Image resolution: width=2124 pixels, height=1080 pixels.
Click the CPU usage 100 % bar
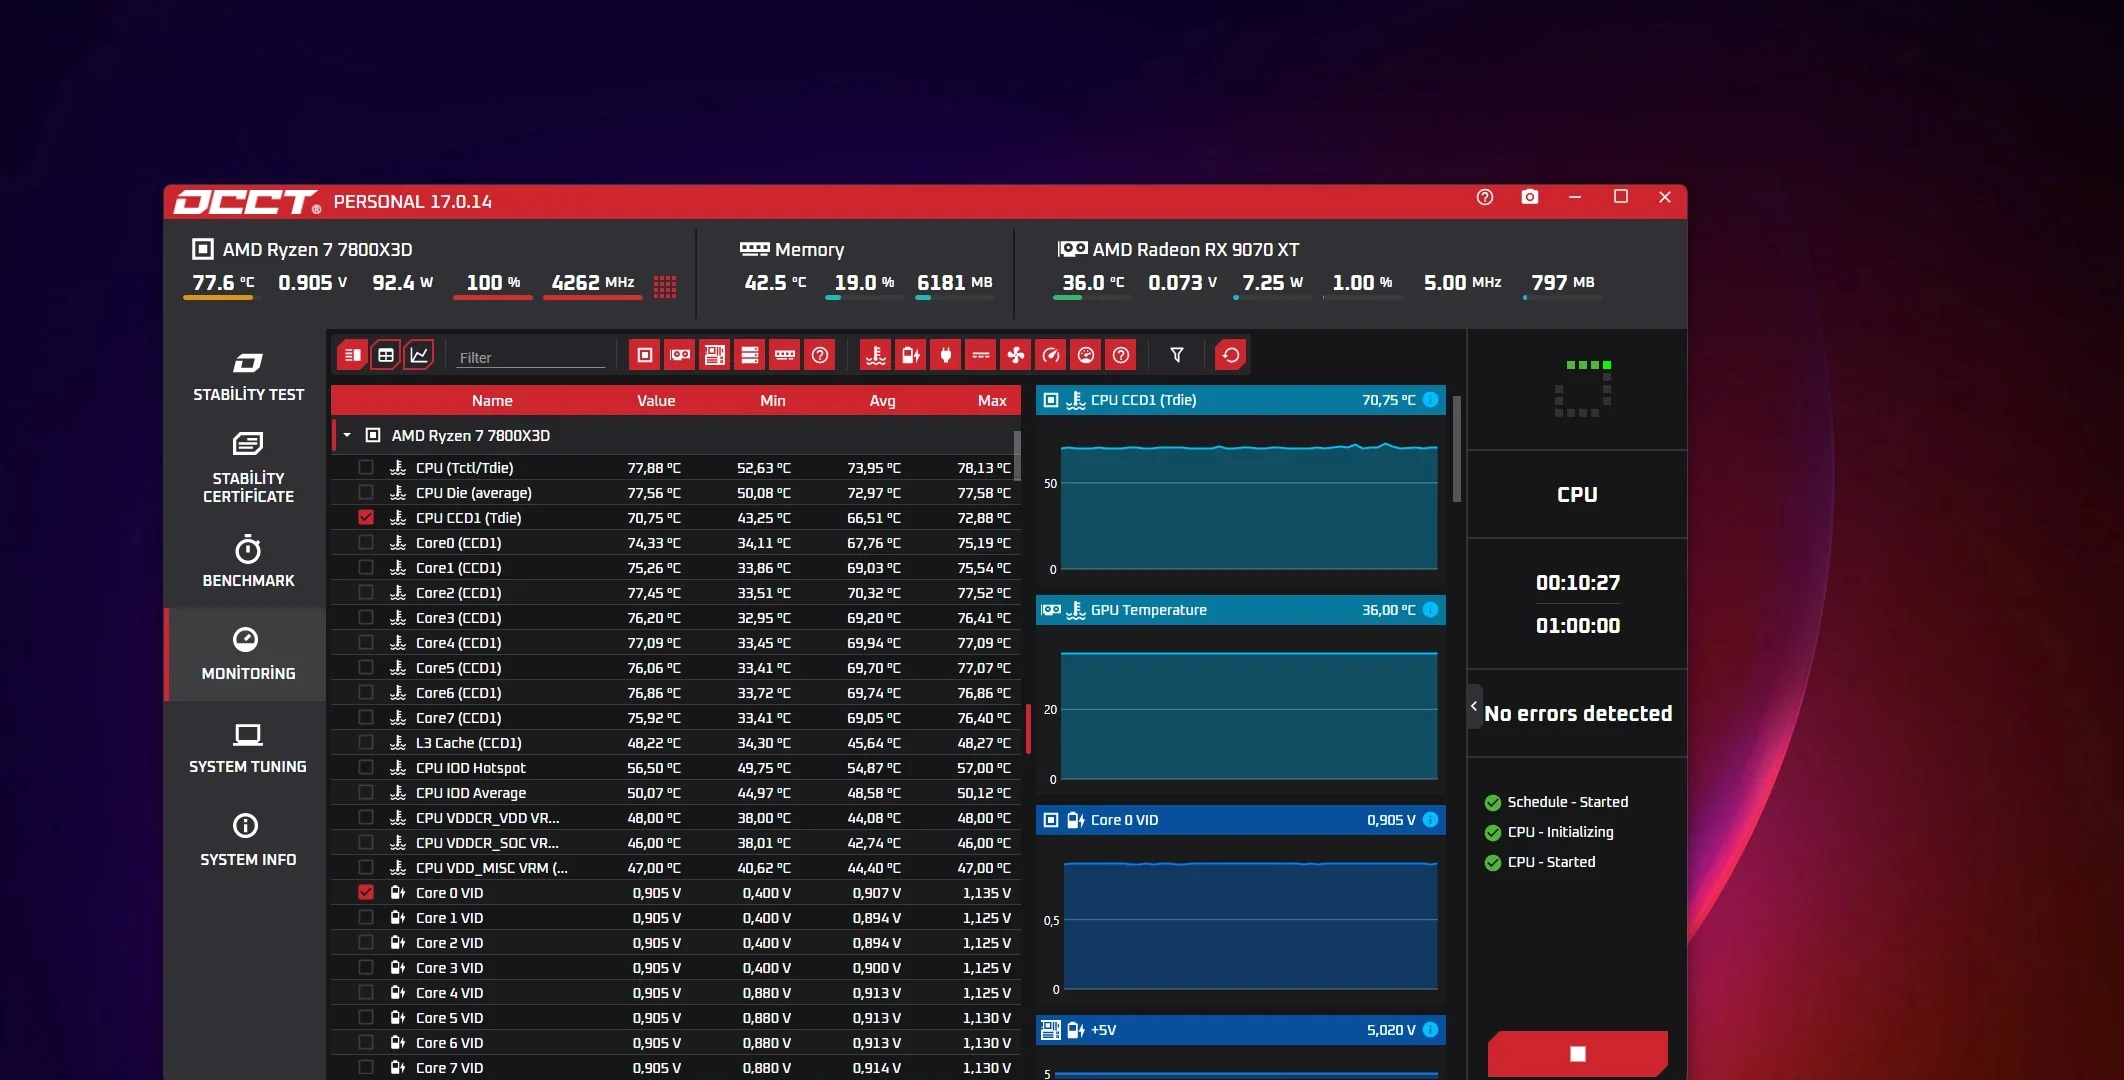(x=493, y=297)
